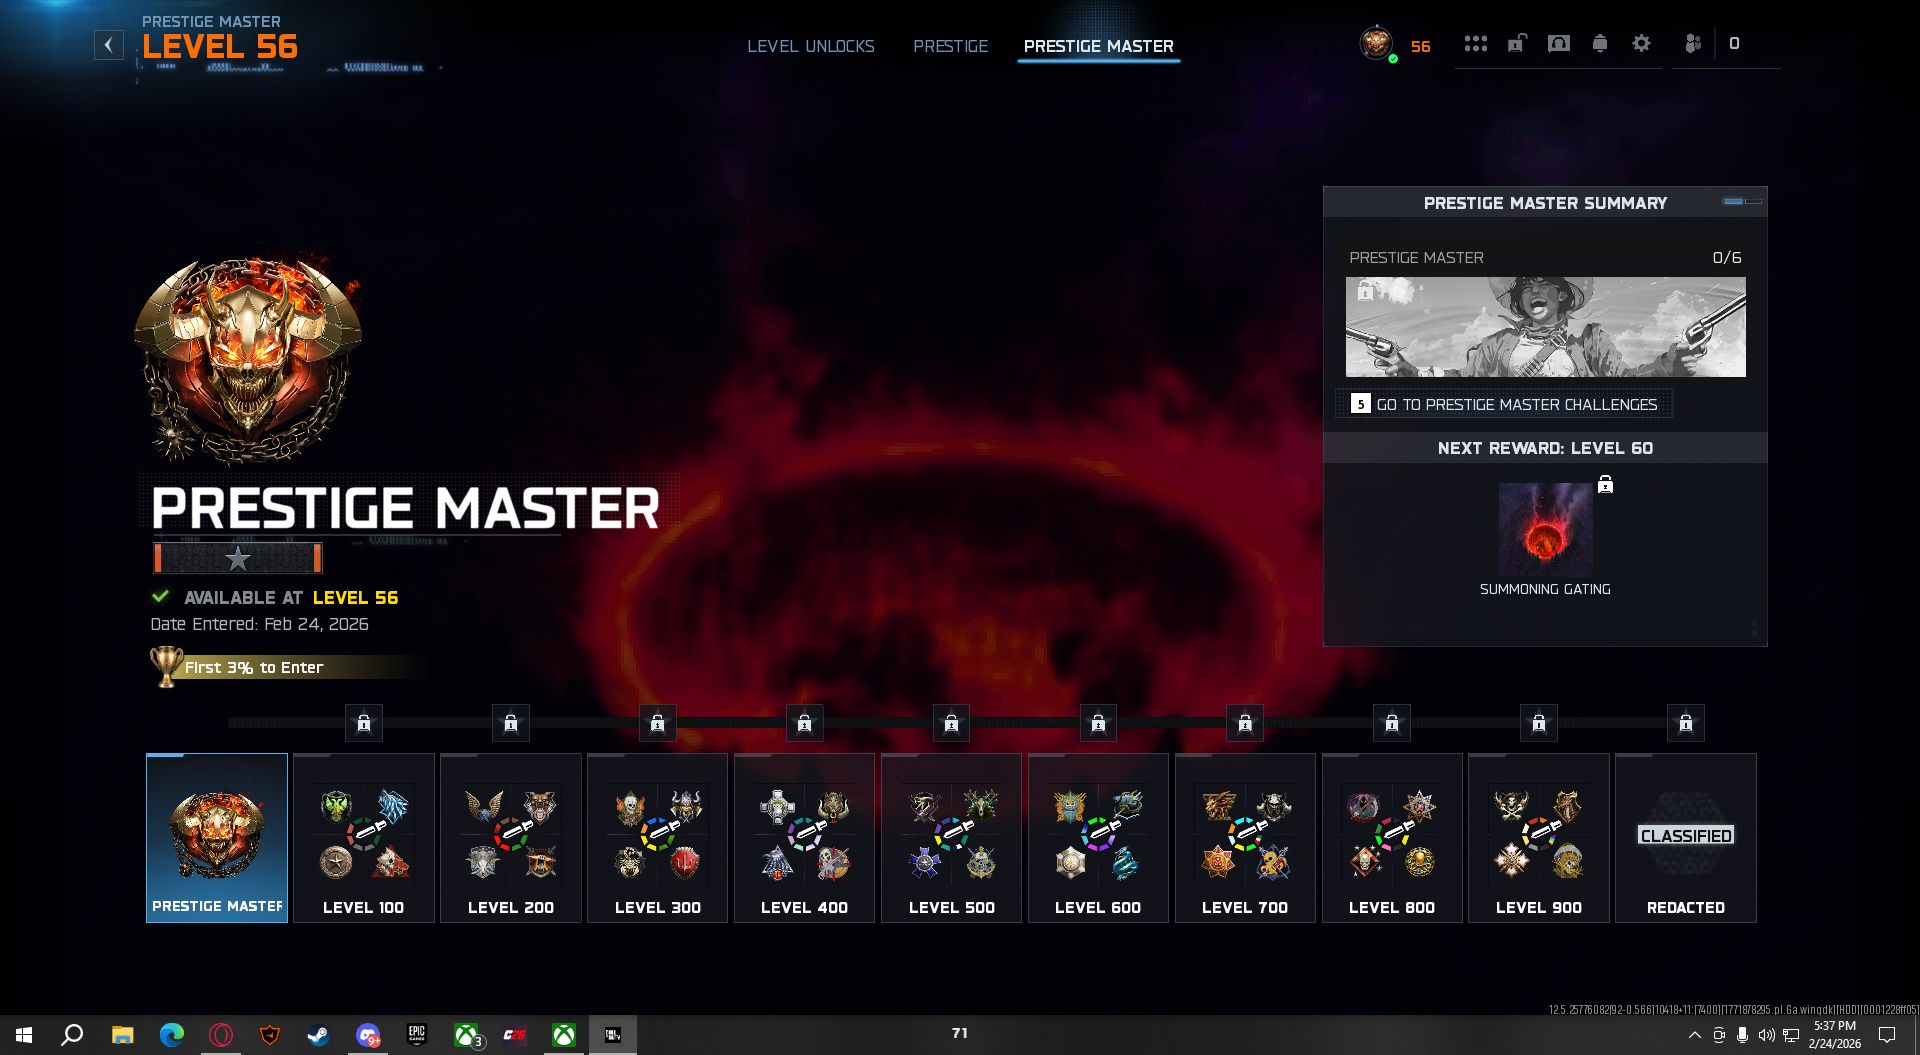Select the Classified Redacted reward tile
Image resolution: width=1920 pixels, height=1055 pixels.
pyautogui.click(x=1685, y=837)
